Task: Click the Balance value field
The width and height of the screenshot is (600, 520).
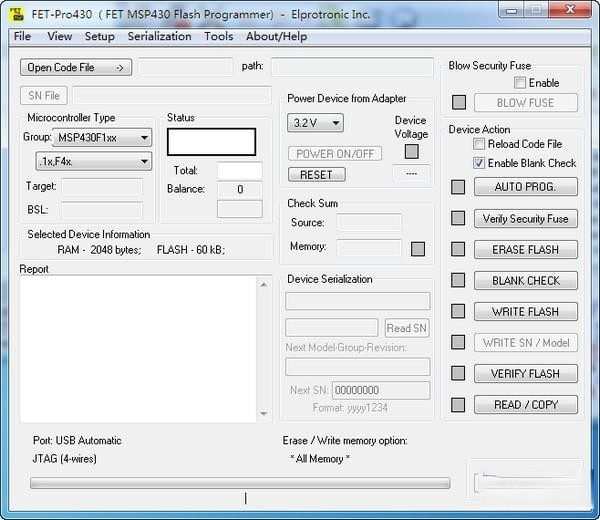Action: (240, 189)
